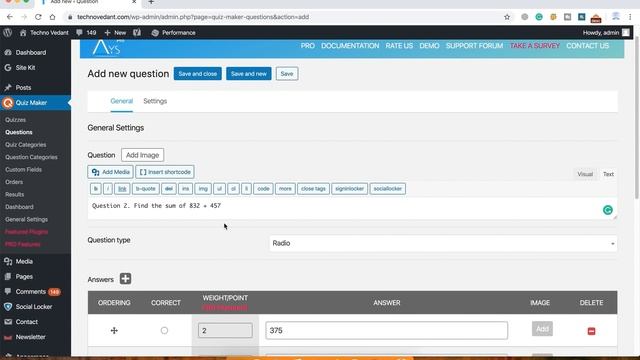Viewport: 640px width, 360px height.
Task: Go to Quizzes submenu
Action: [x=16, y=120]
